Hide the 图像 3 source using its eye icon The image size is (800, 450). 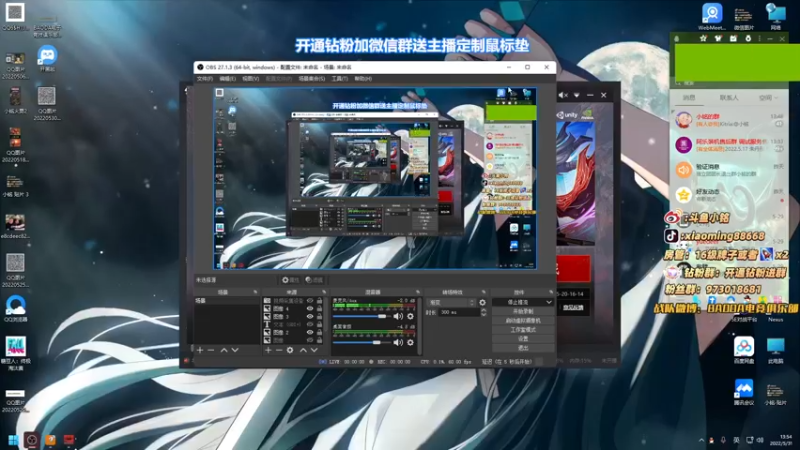click(x=310, y=316)
